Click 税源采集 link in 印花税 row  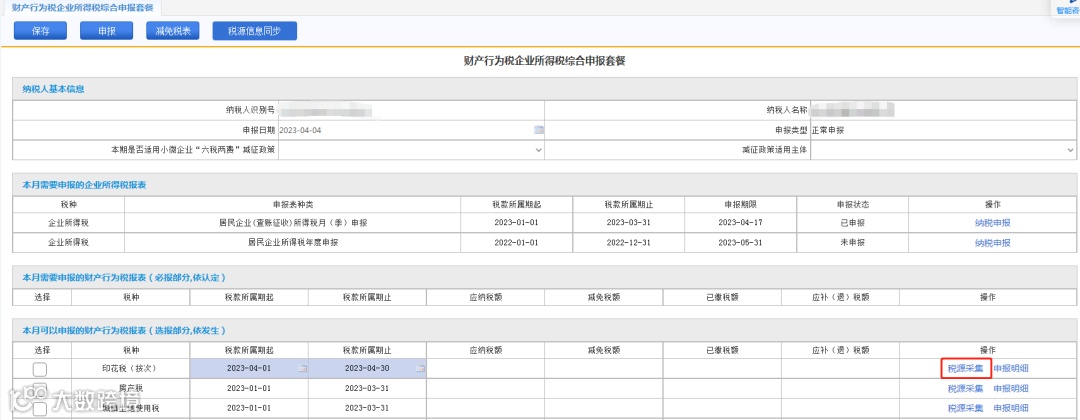click(966, 368)
